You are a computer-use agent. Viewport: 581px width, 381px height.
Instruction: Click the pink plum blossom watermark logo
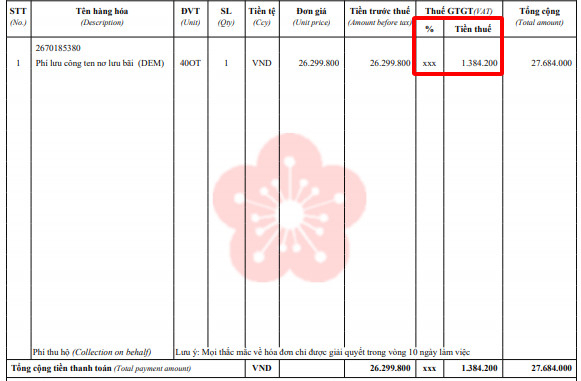(x=289, y=208)
